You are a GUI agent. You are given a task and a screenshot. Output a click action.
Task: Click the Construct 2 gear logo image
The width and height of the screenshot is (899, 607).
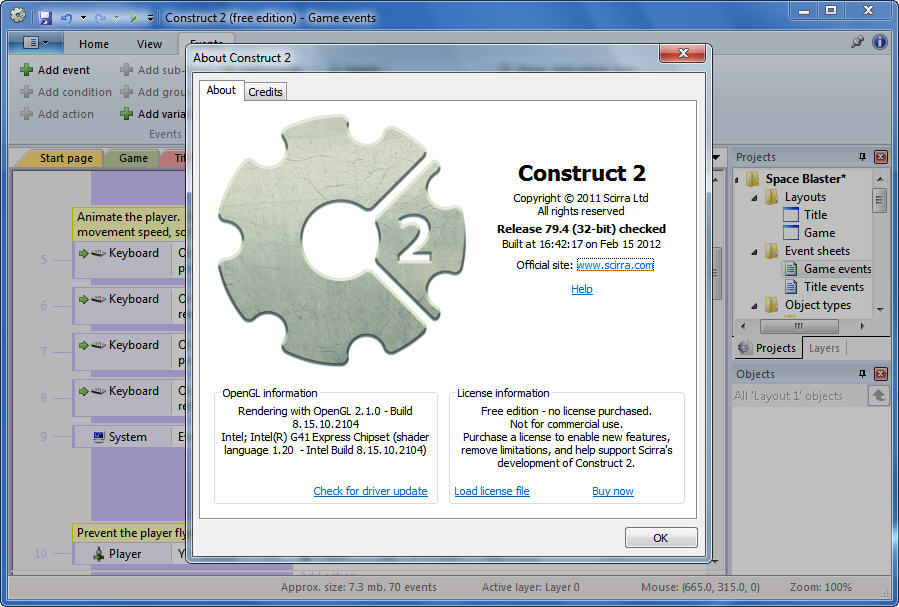(341, 240)
